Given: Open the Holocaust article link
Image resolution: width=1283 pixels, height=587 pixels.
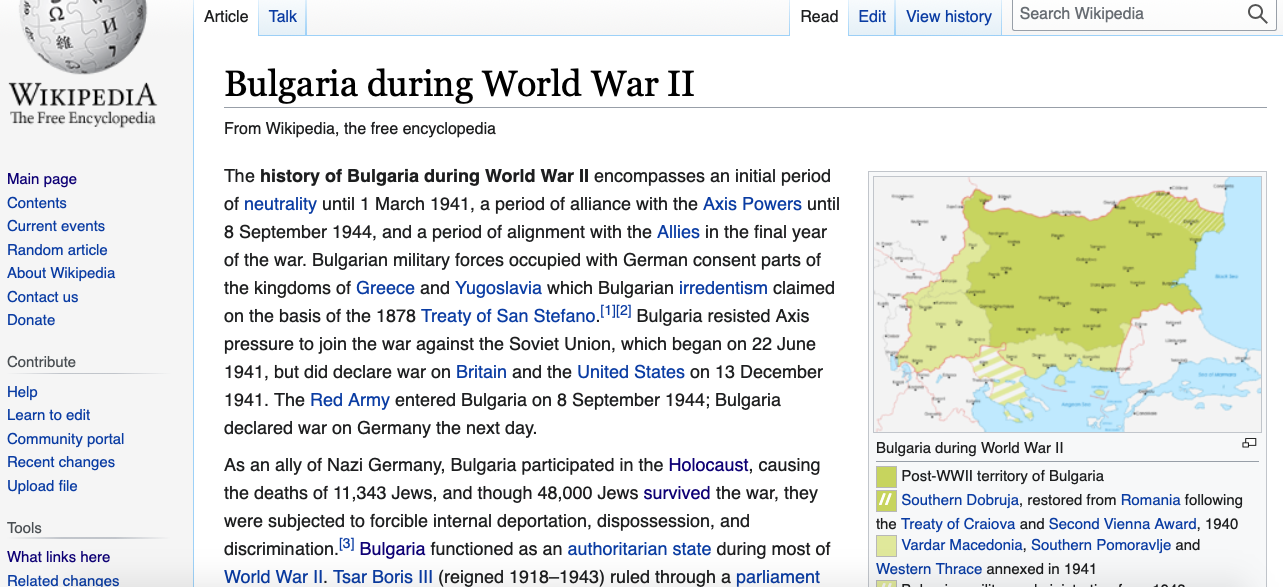Looking at the screenshot, I should [708, 465].
